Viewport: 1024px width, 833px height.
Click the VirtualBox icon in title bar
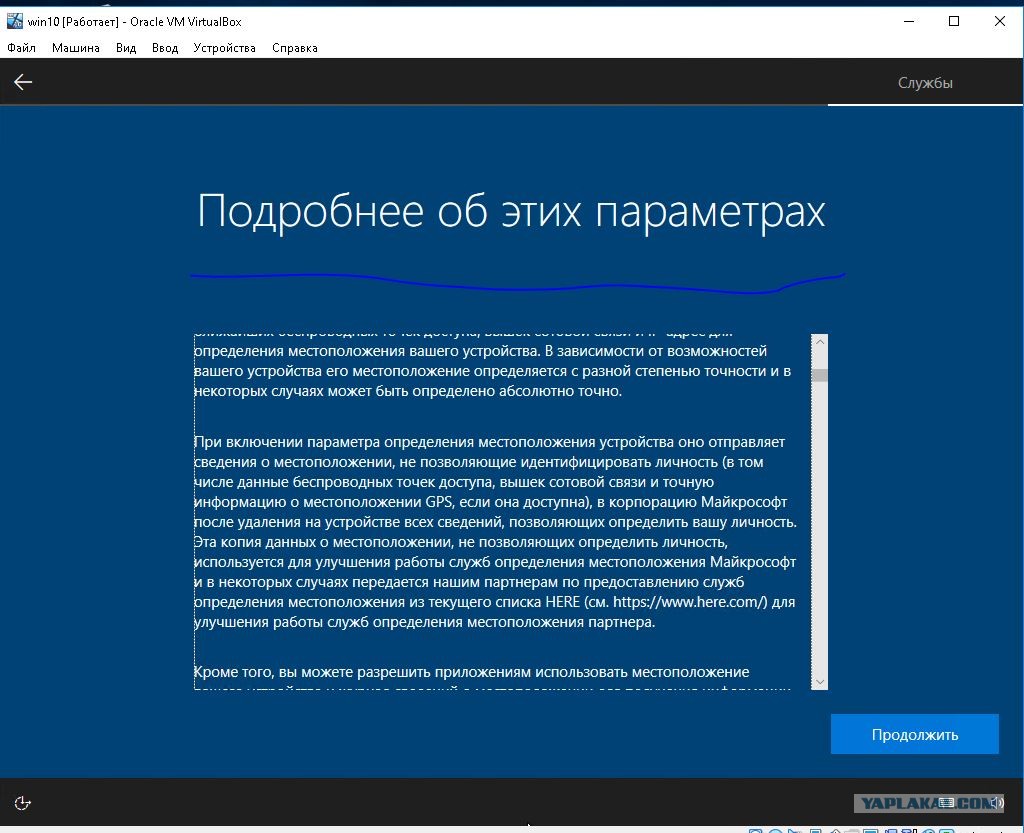point(14,22)
